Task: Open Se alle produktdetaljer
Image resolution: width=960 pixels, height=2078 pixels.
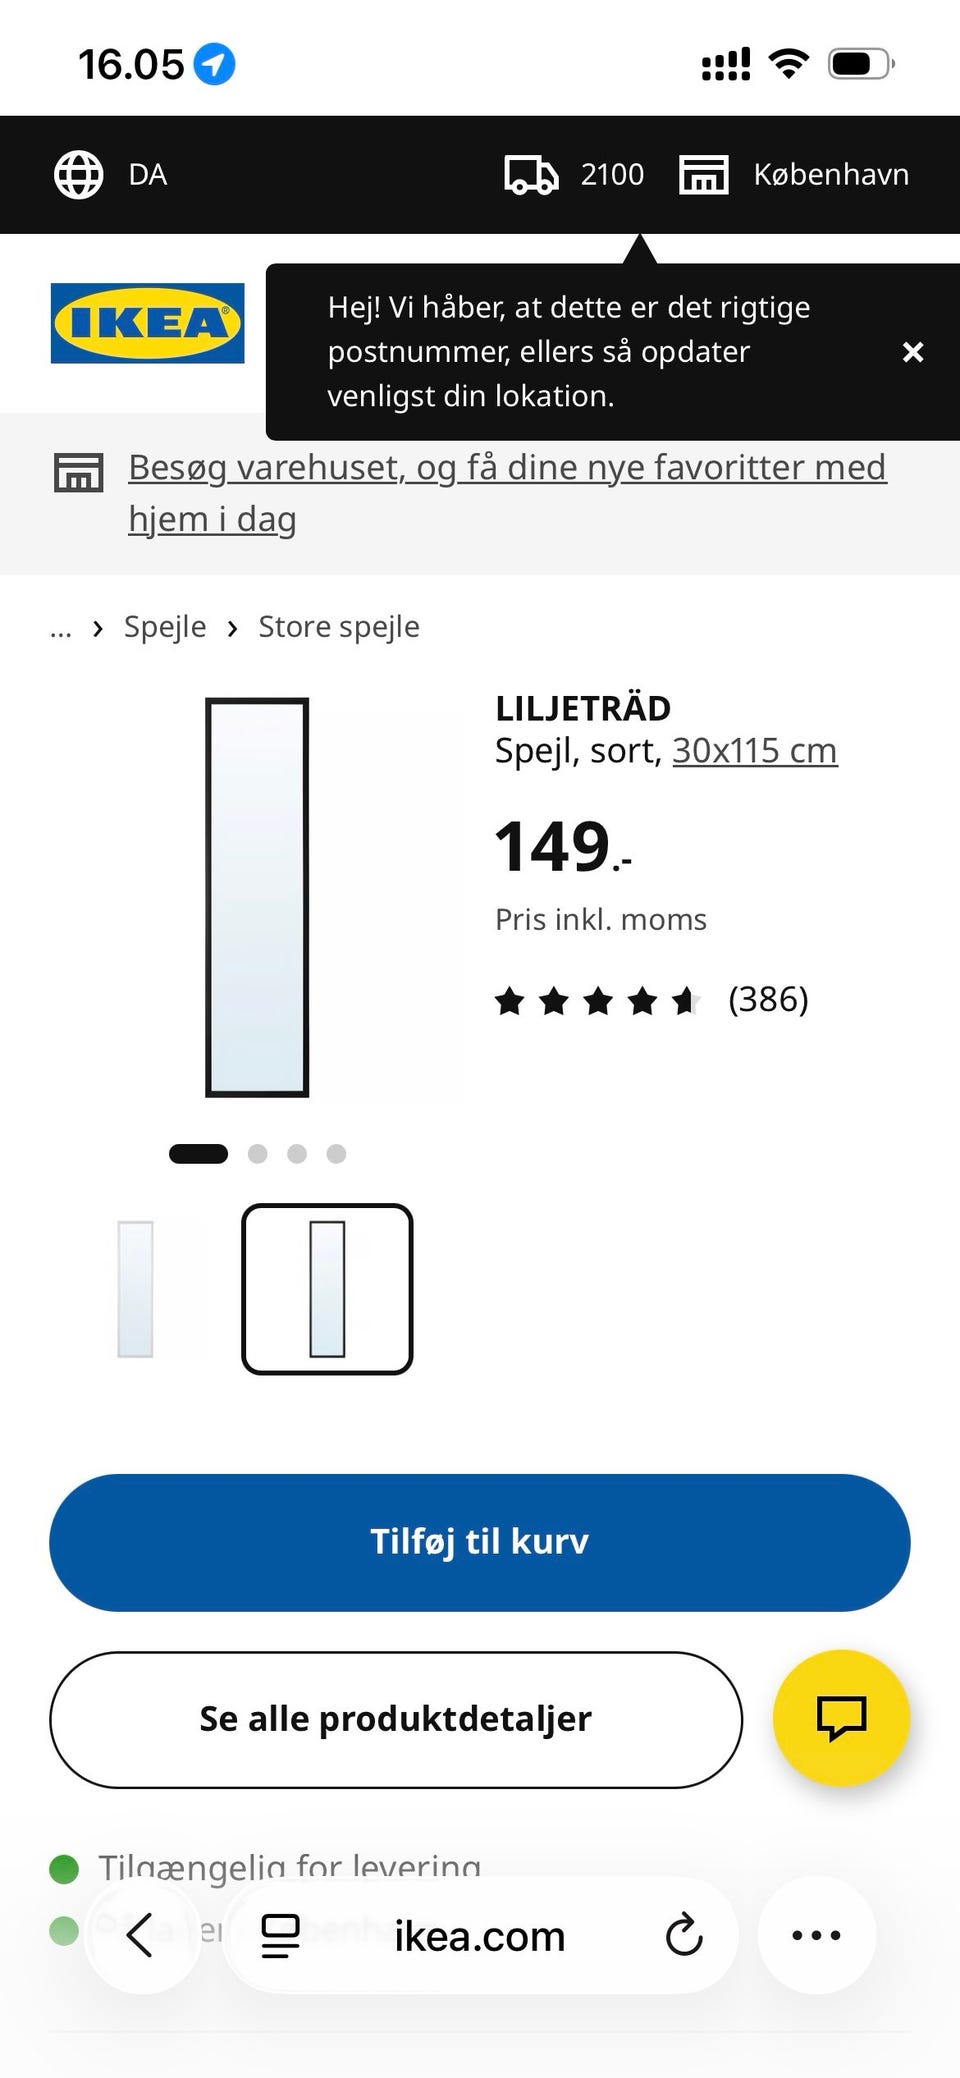Action: 396,1719
